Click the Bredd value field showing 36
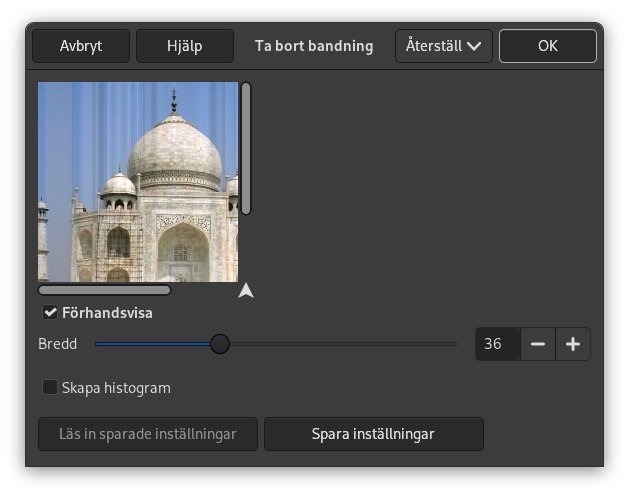The height and width of the screenshot is (495, 629). (497, 344)
